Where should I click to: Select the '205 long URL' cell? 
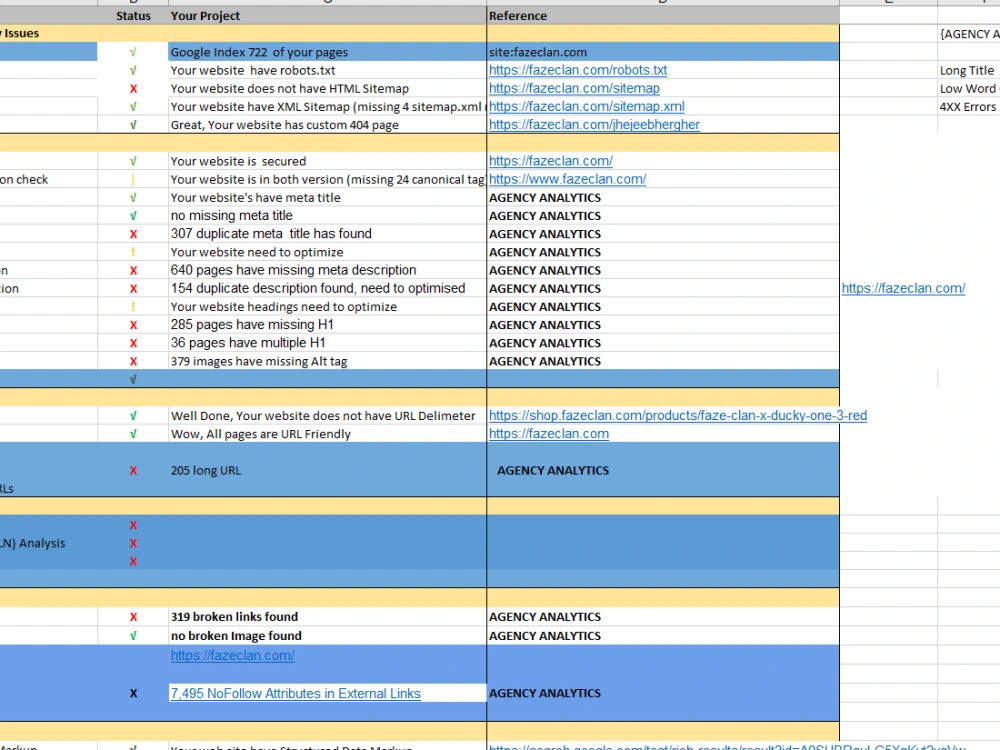[x=327, y=470]
